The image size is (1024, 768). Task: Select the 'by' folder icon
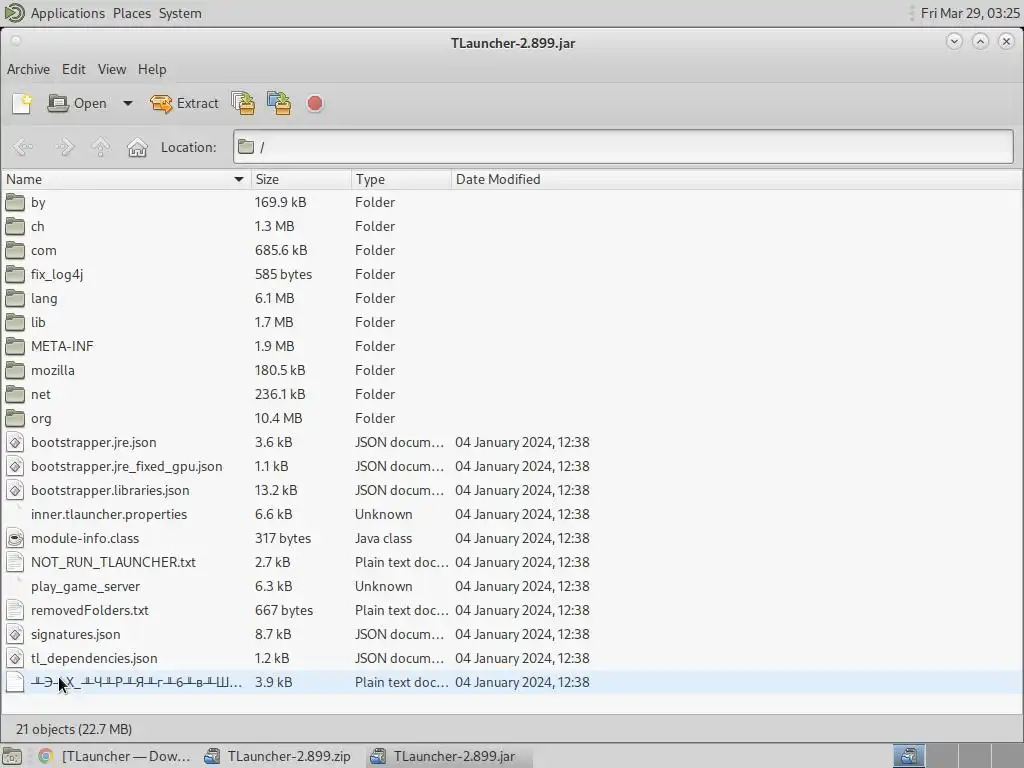[15, 202]
